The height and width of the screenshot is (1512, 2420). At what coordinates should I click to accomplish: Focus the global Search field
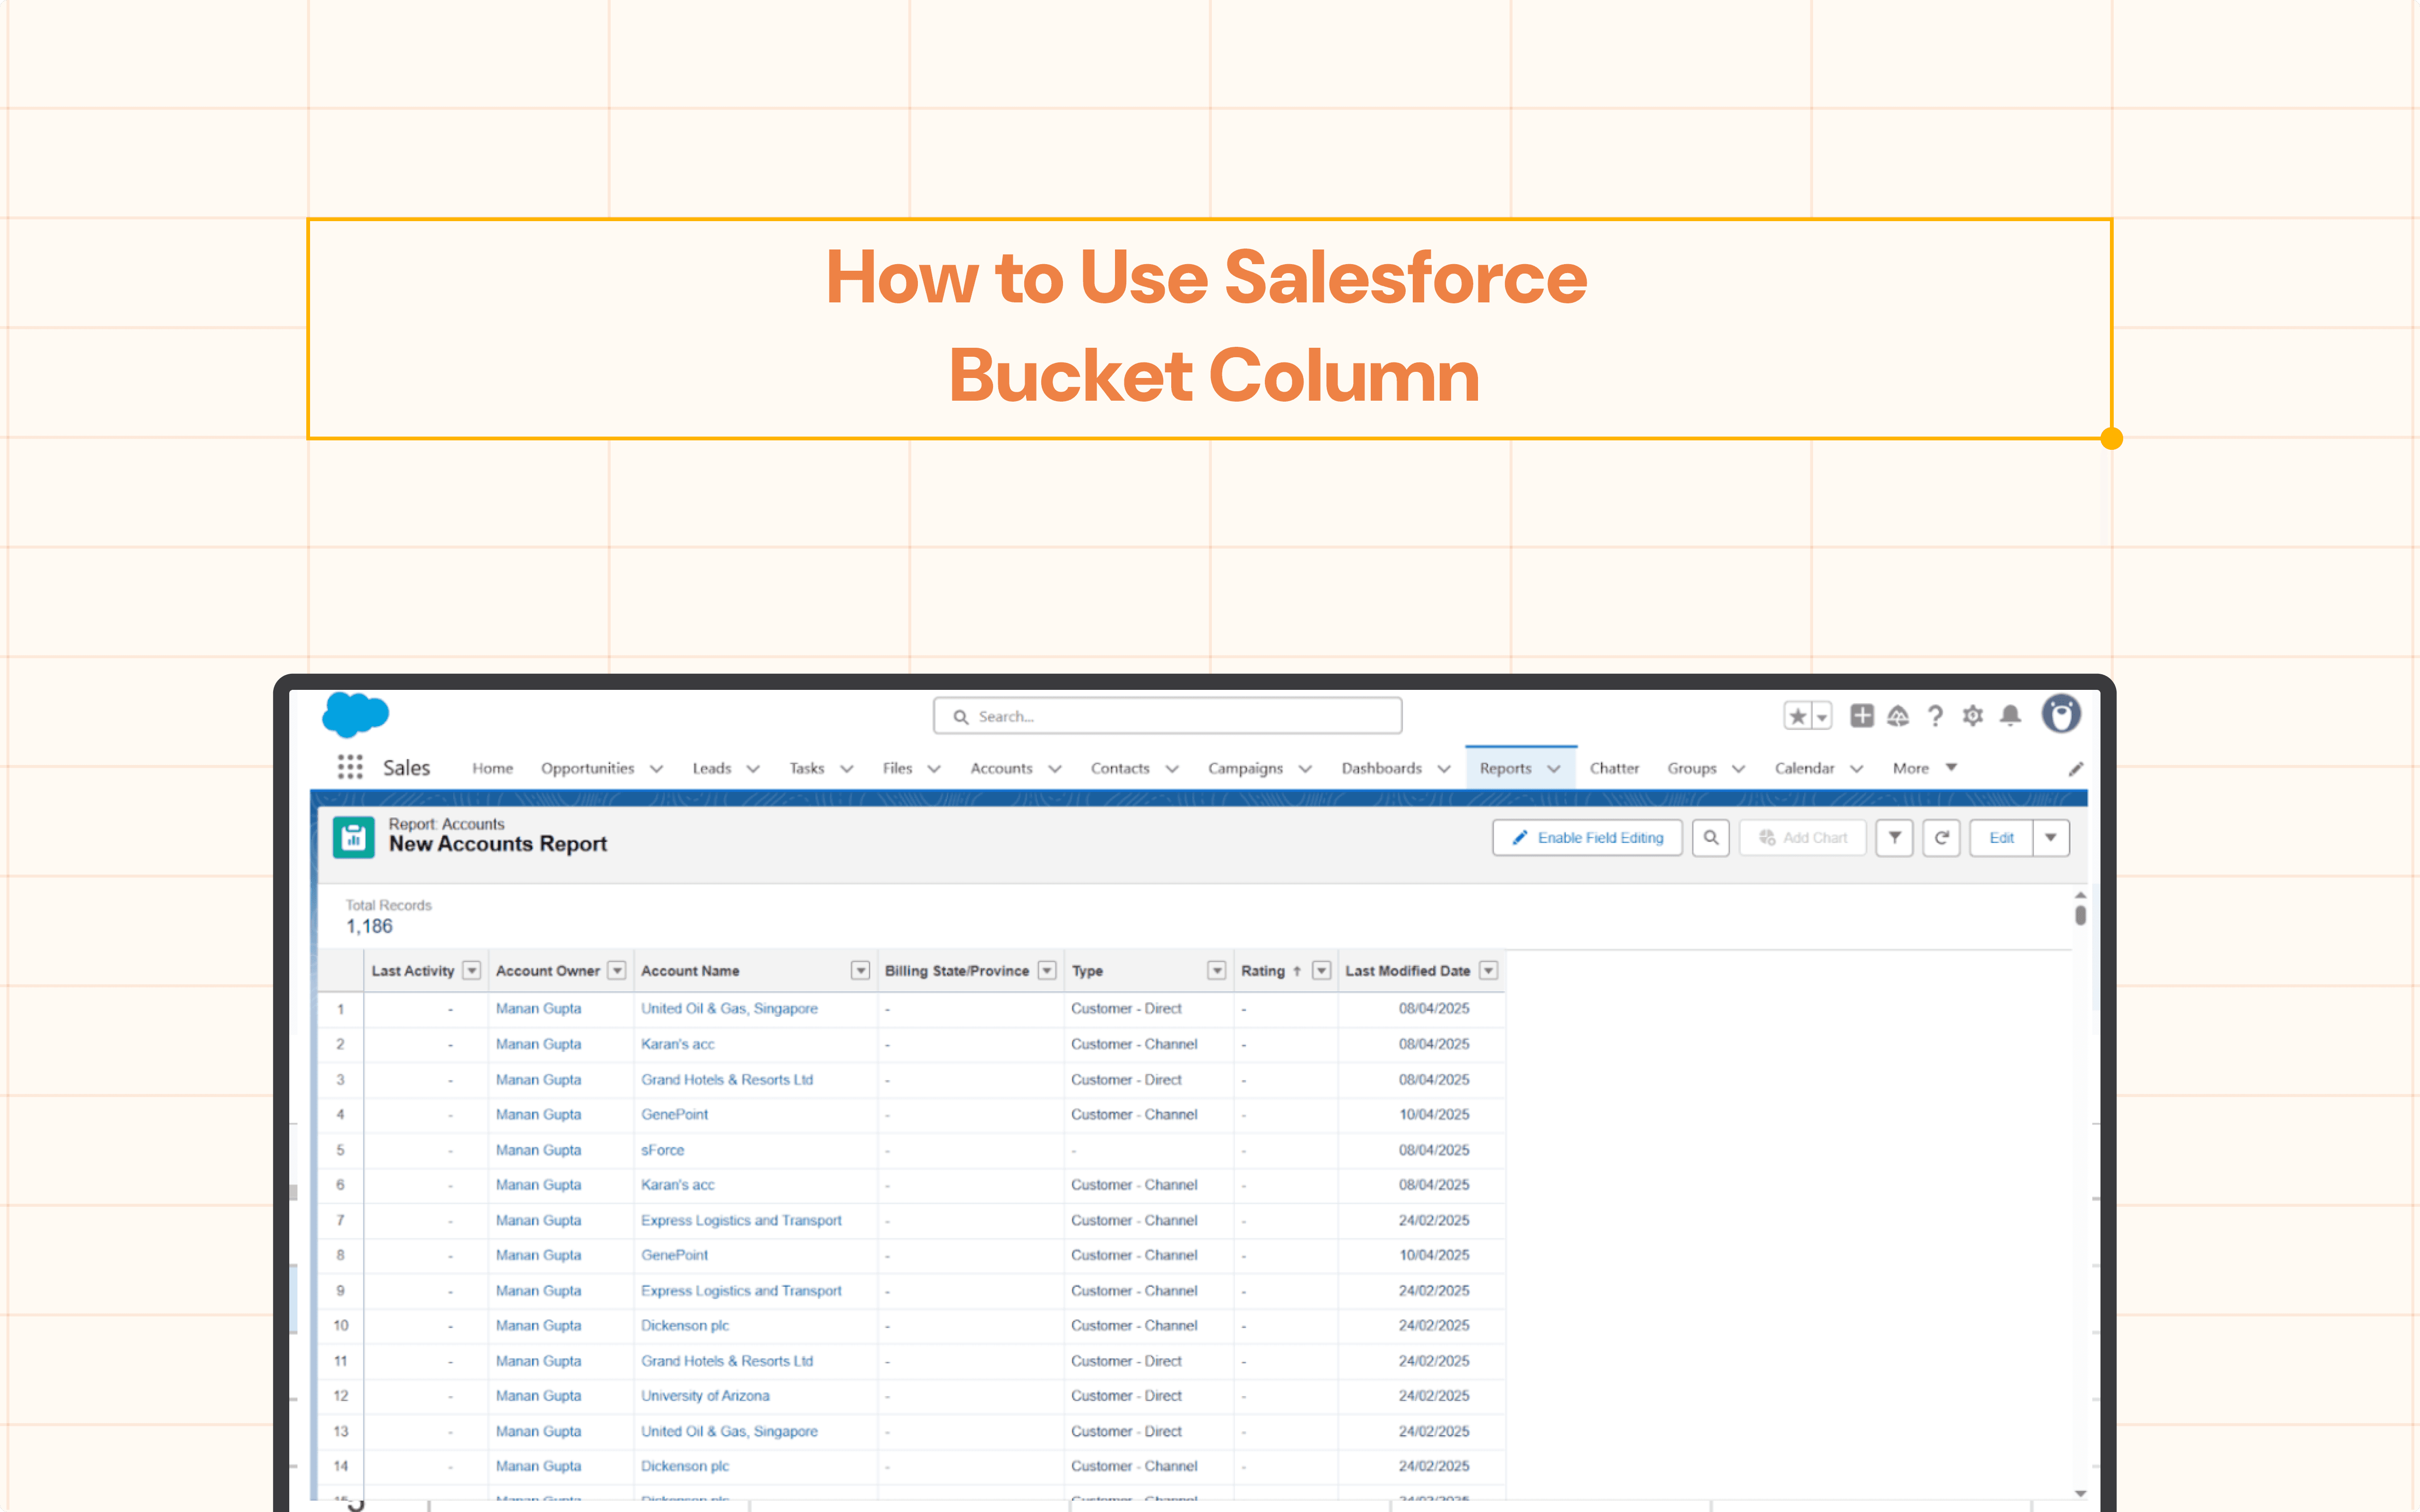click(x=1167, y=716)
